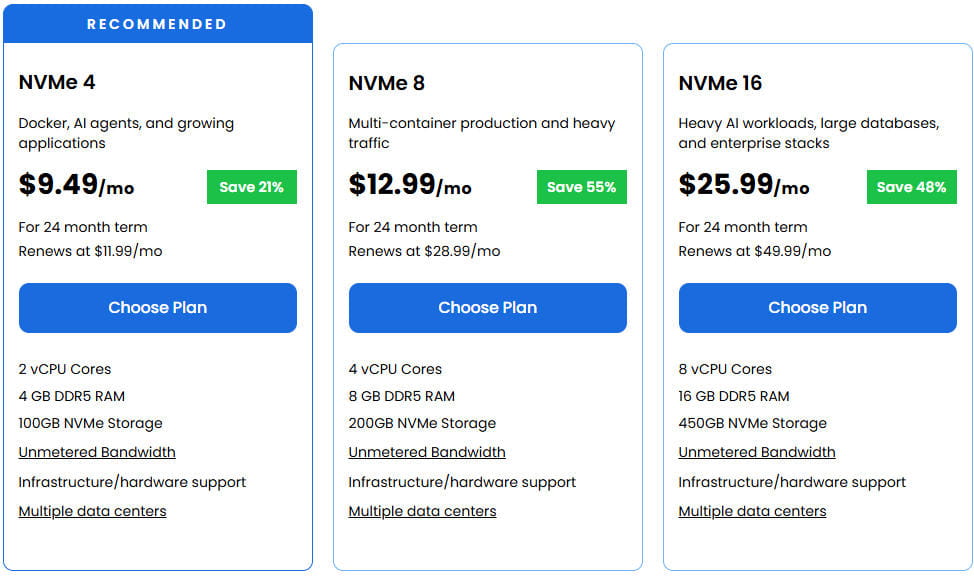Click '8 vCPU Cores' feature
This screenshot has height=576, width=974.
coord(725,369)
